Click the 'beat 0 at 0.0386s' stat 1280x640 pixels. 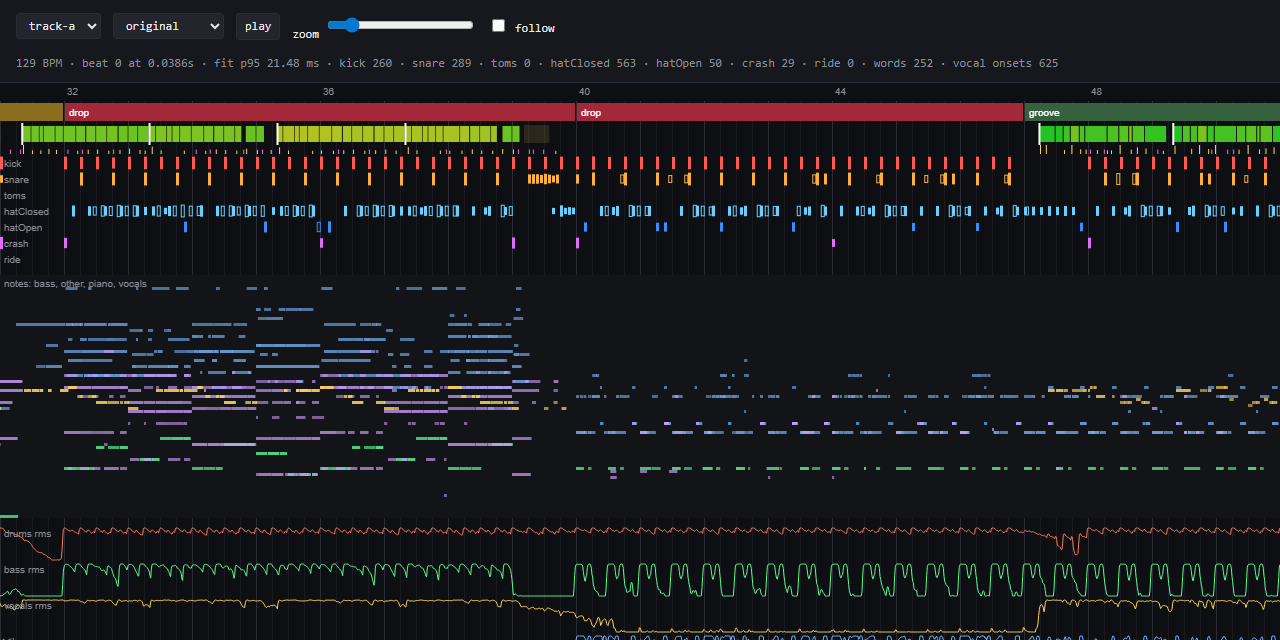click(138, 63)
